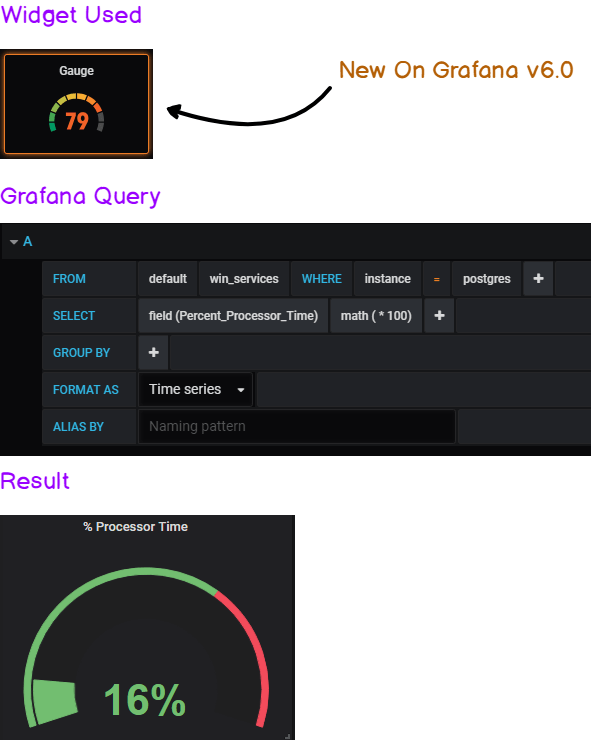Click the query letter A label

tap(27, 241)
